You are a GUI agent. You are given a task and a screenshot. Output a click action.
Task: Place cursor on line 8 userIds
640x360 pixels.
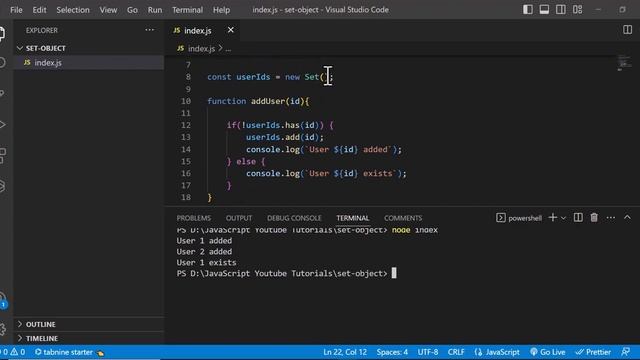253,77
